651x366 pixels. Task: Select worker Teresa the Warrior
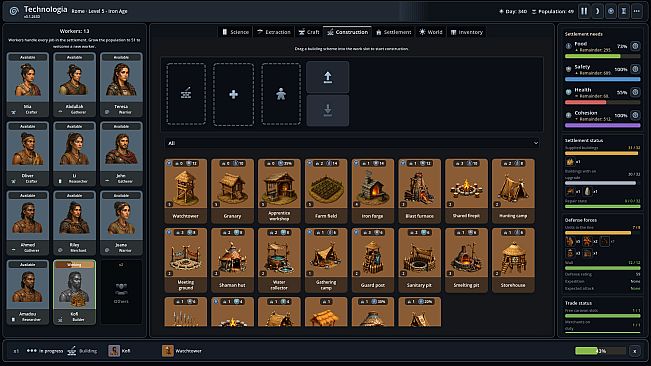pos(121,85)
